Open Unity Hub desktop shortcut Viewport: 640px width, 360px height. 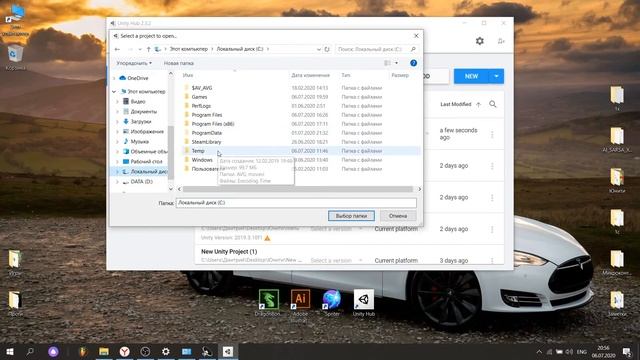point(364,303)
